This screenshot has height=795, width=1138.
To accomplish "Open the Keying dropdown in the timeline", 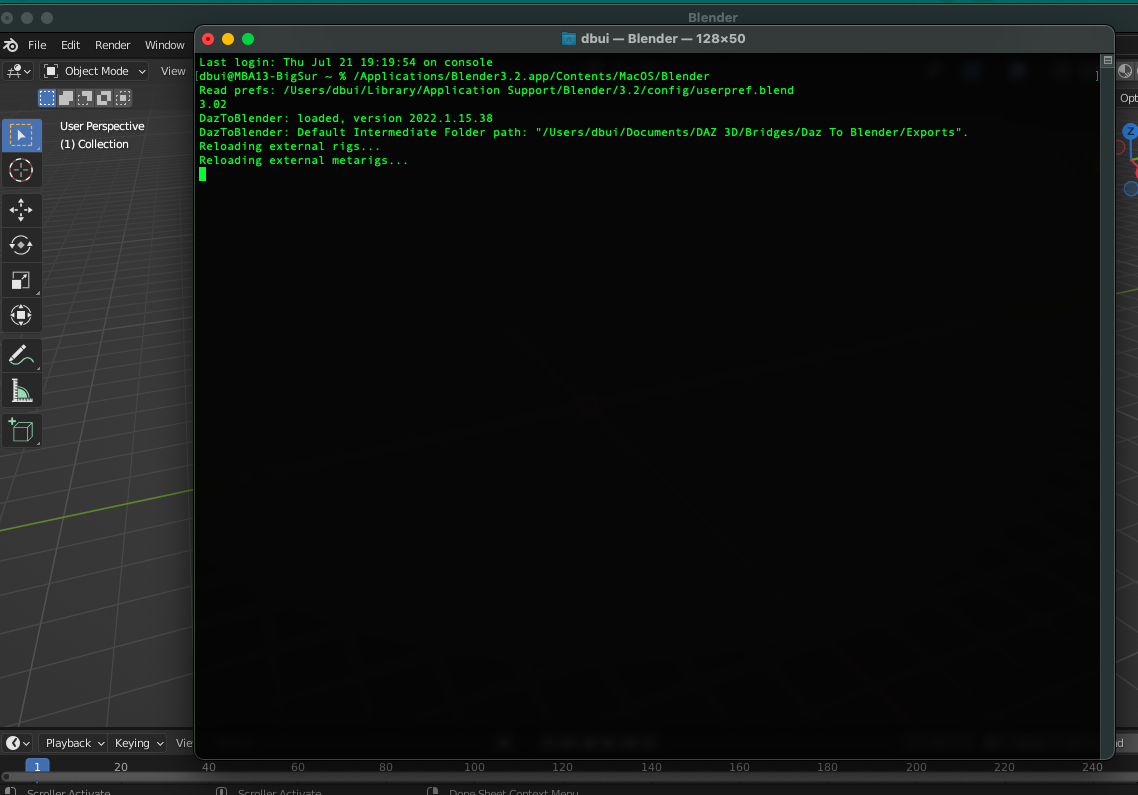I will point(137,743).
